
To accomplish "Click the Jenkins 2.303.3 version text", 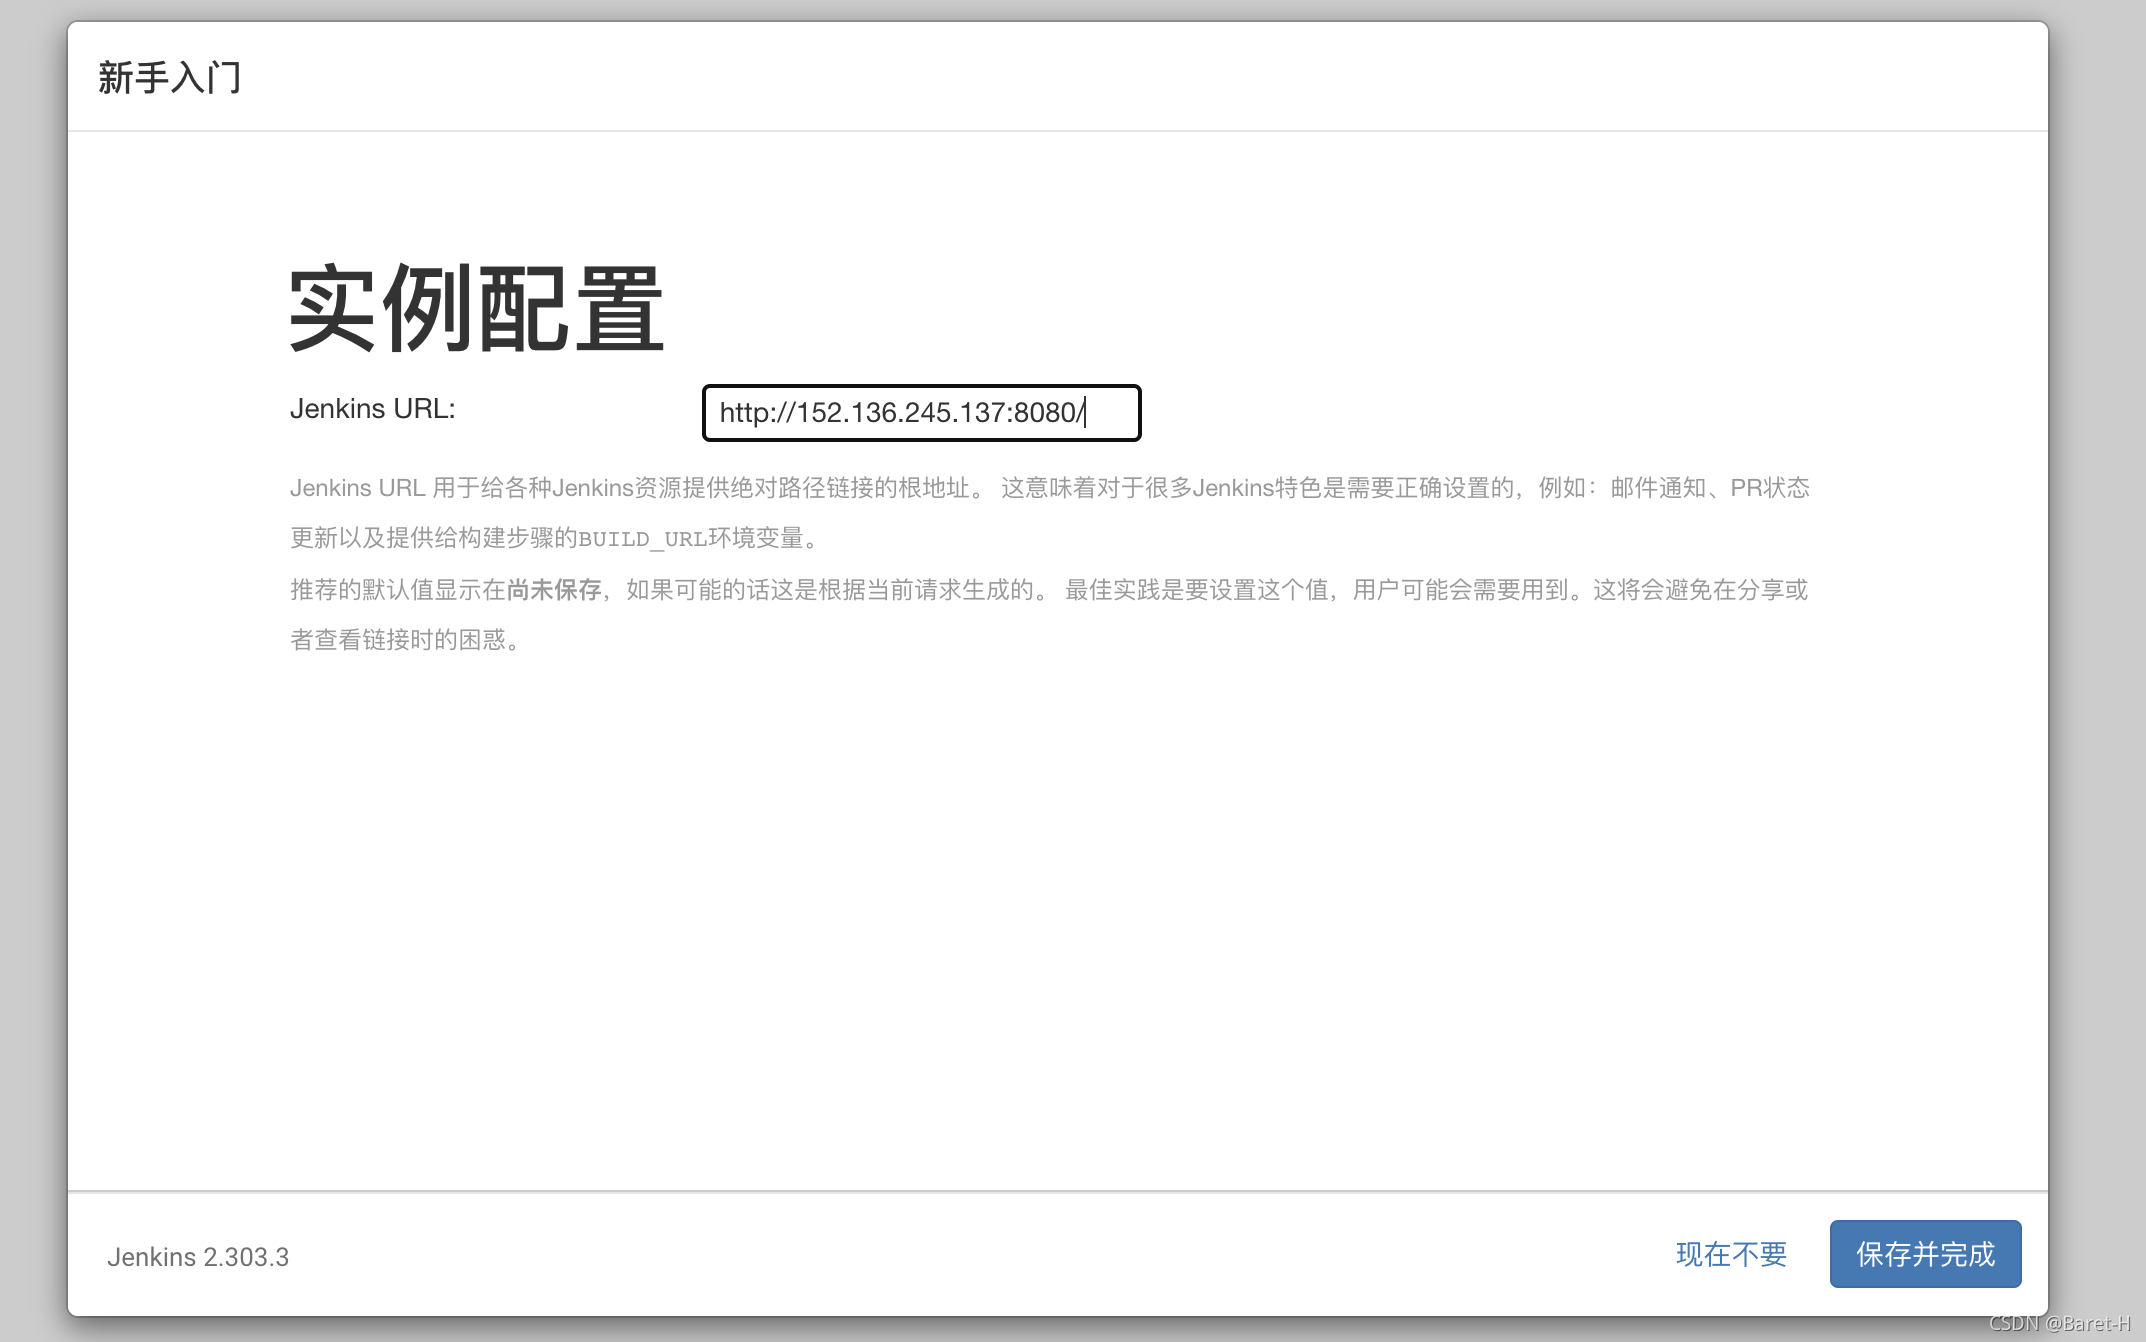I will pyautogui.click(x=198, y=1257).
